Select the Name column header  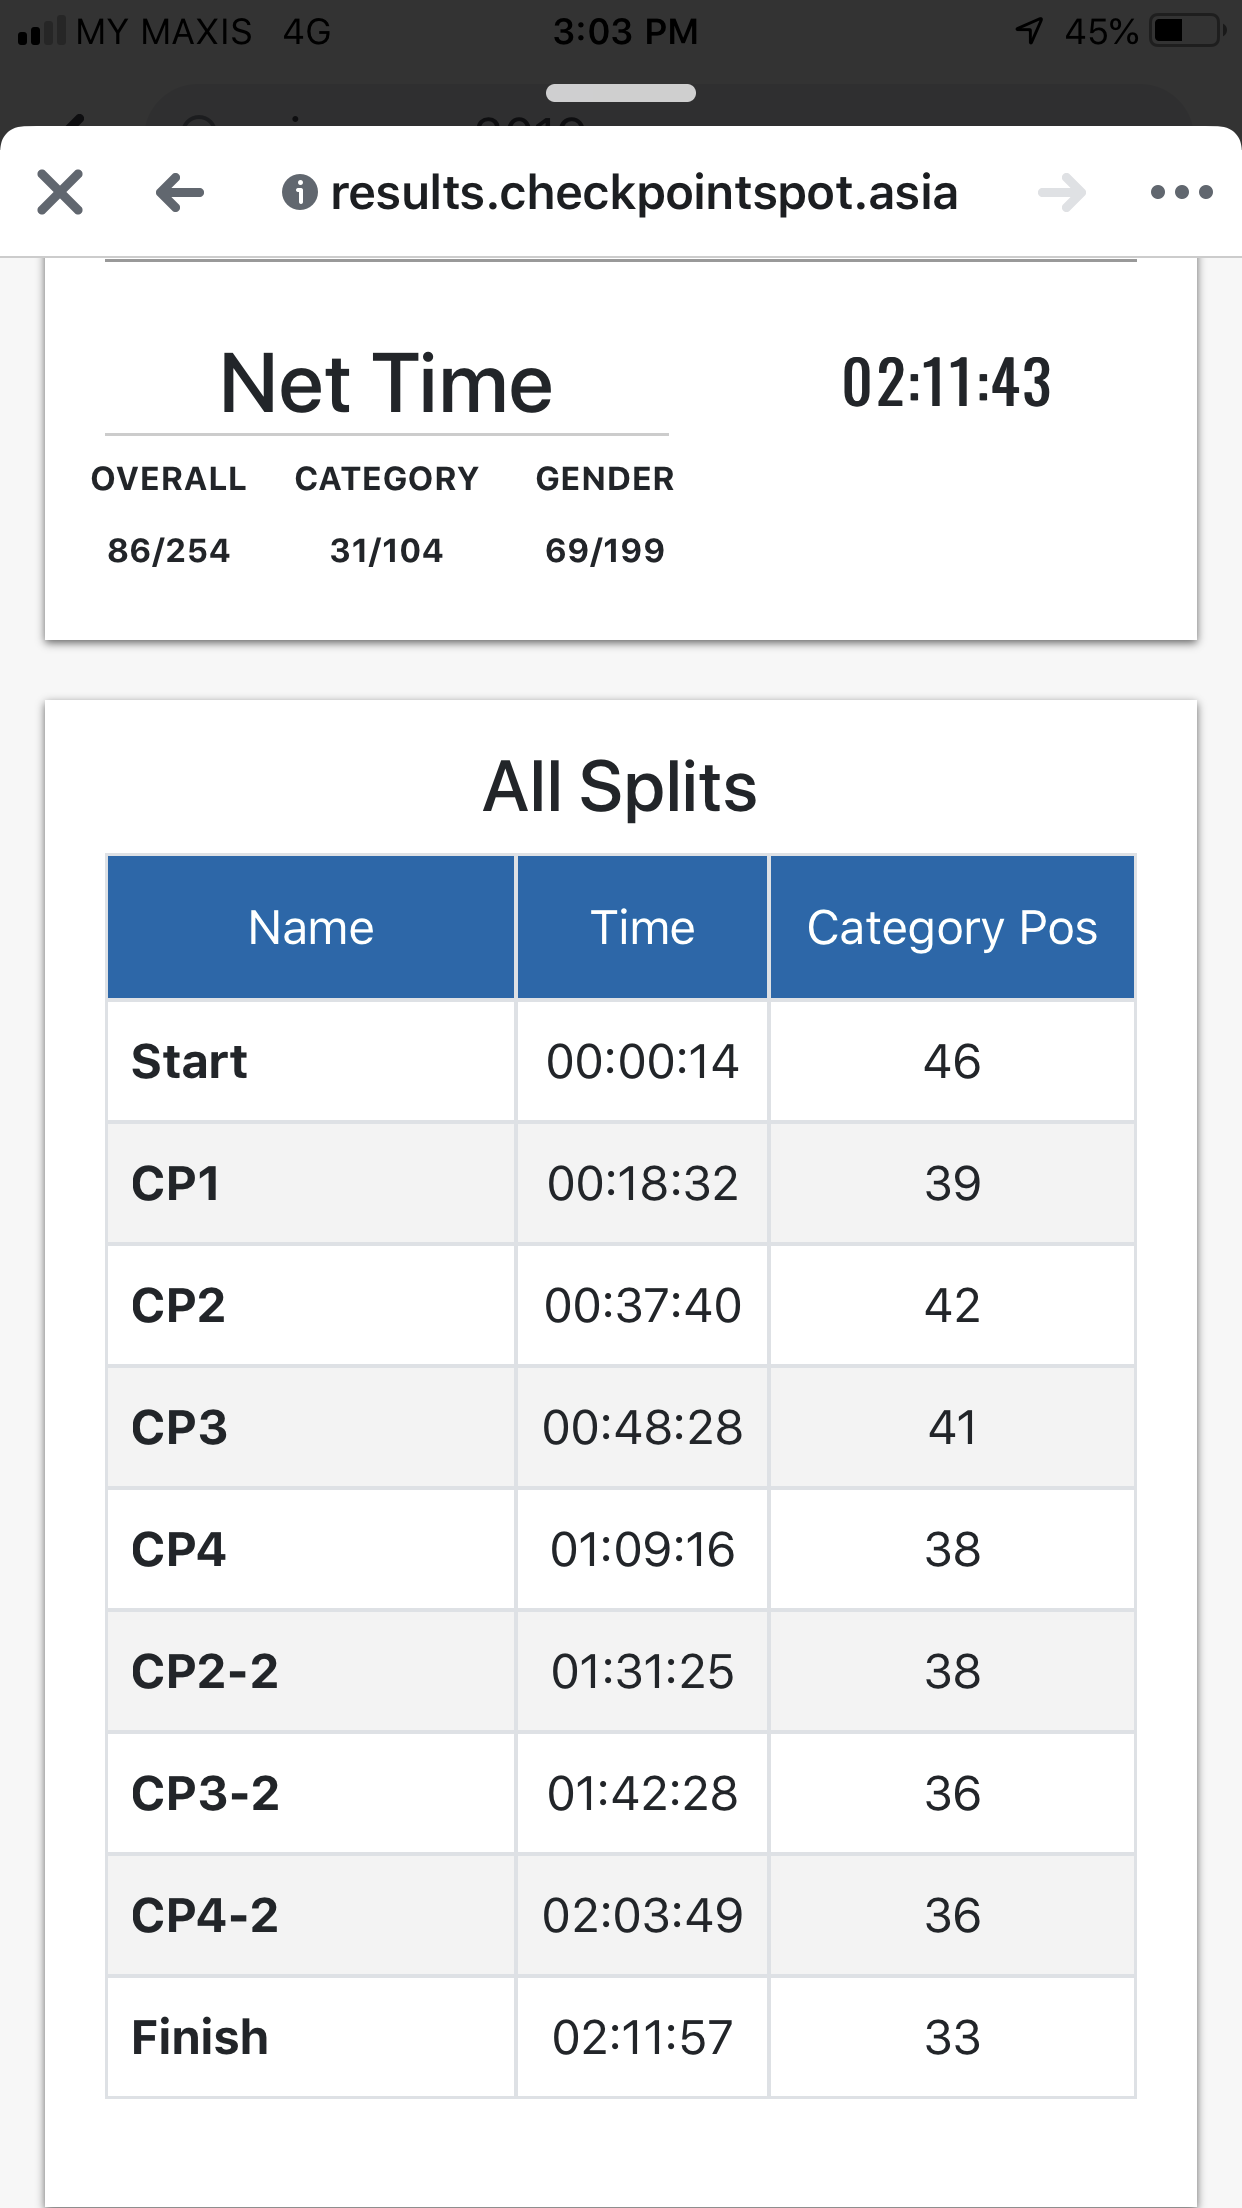coord(311,927)
